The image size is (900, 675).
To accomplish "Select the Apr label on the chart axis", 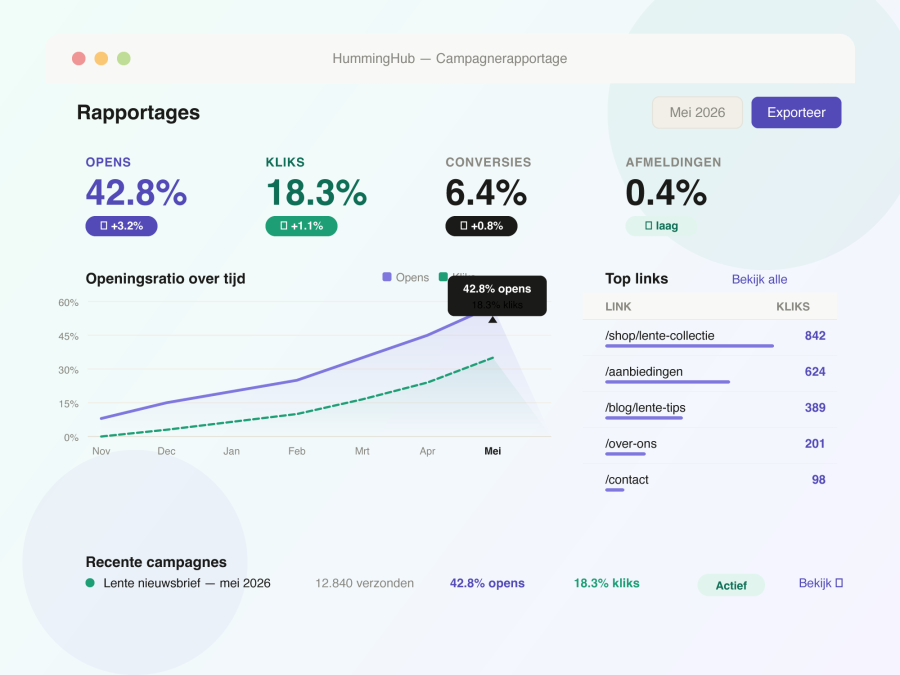I will click(427, 451).
